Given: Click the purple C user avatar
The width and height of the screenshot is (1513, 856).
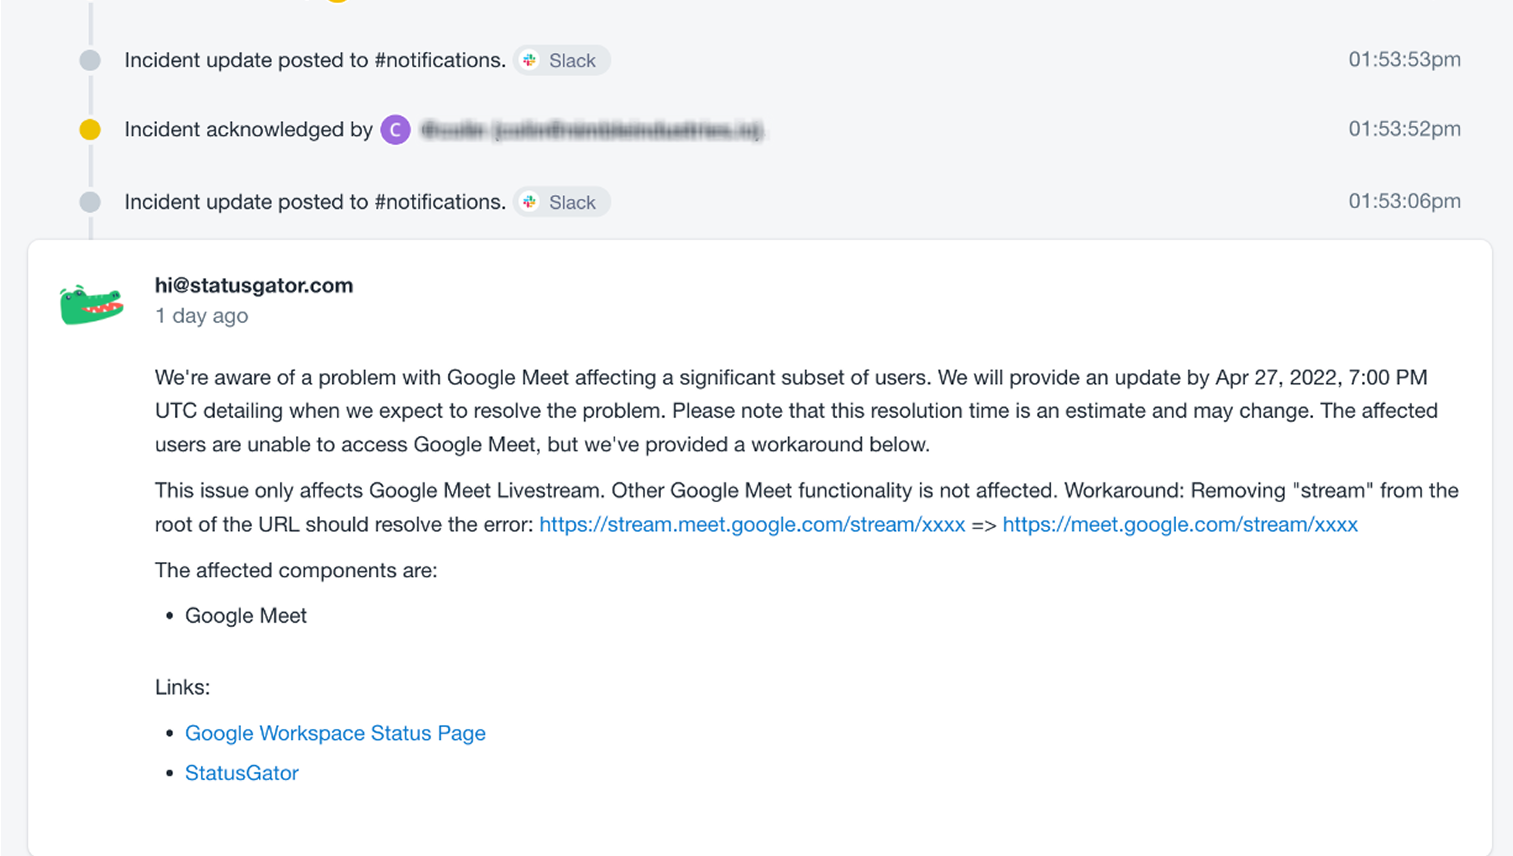Looking at the screenshot, I should [395, 130].
